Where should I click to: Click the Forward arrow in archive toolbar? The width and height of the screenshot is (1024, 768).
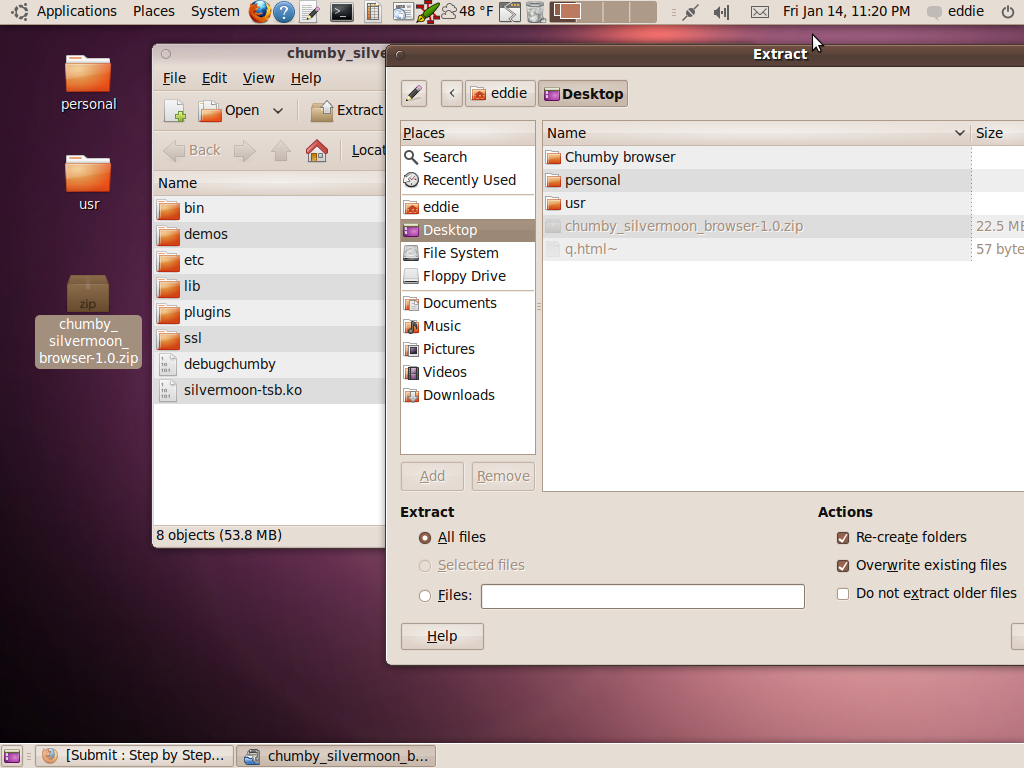tap(244, 150)
